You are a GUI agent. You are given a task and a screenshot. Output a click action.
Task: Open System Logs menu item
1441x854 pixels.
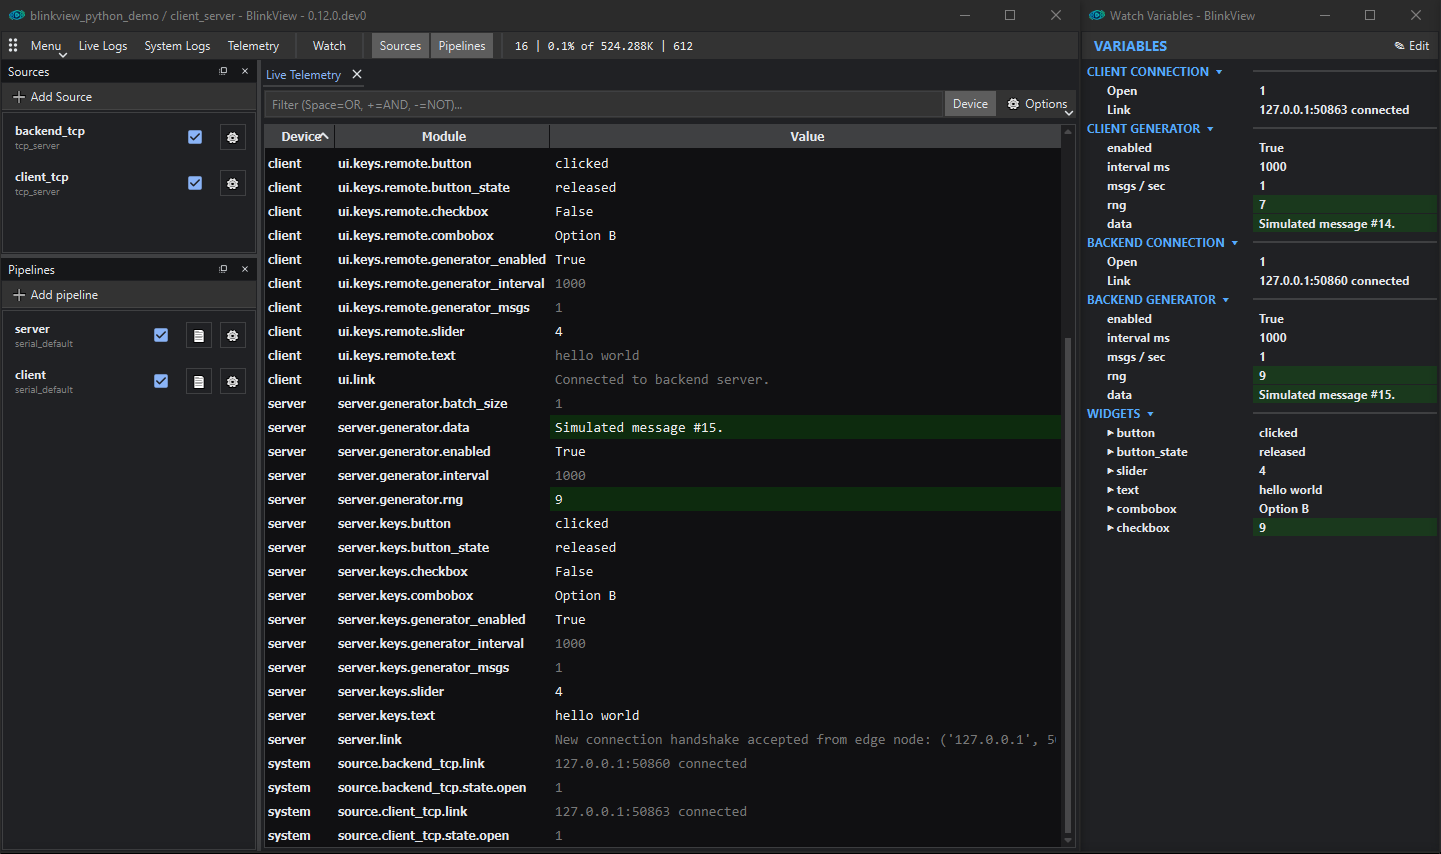click(x=177, y=46)
